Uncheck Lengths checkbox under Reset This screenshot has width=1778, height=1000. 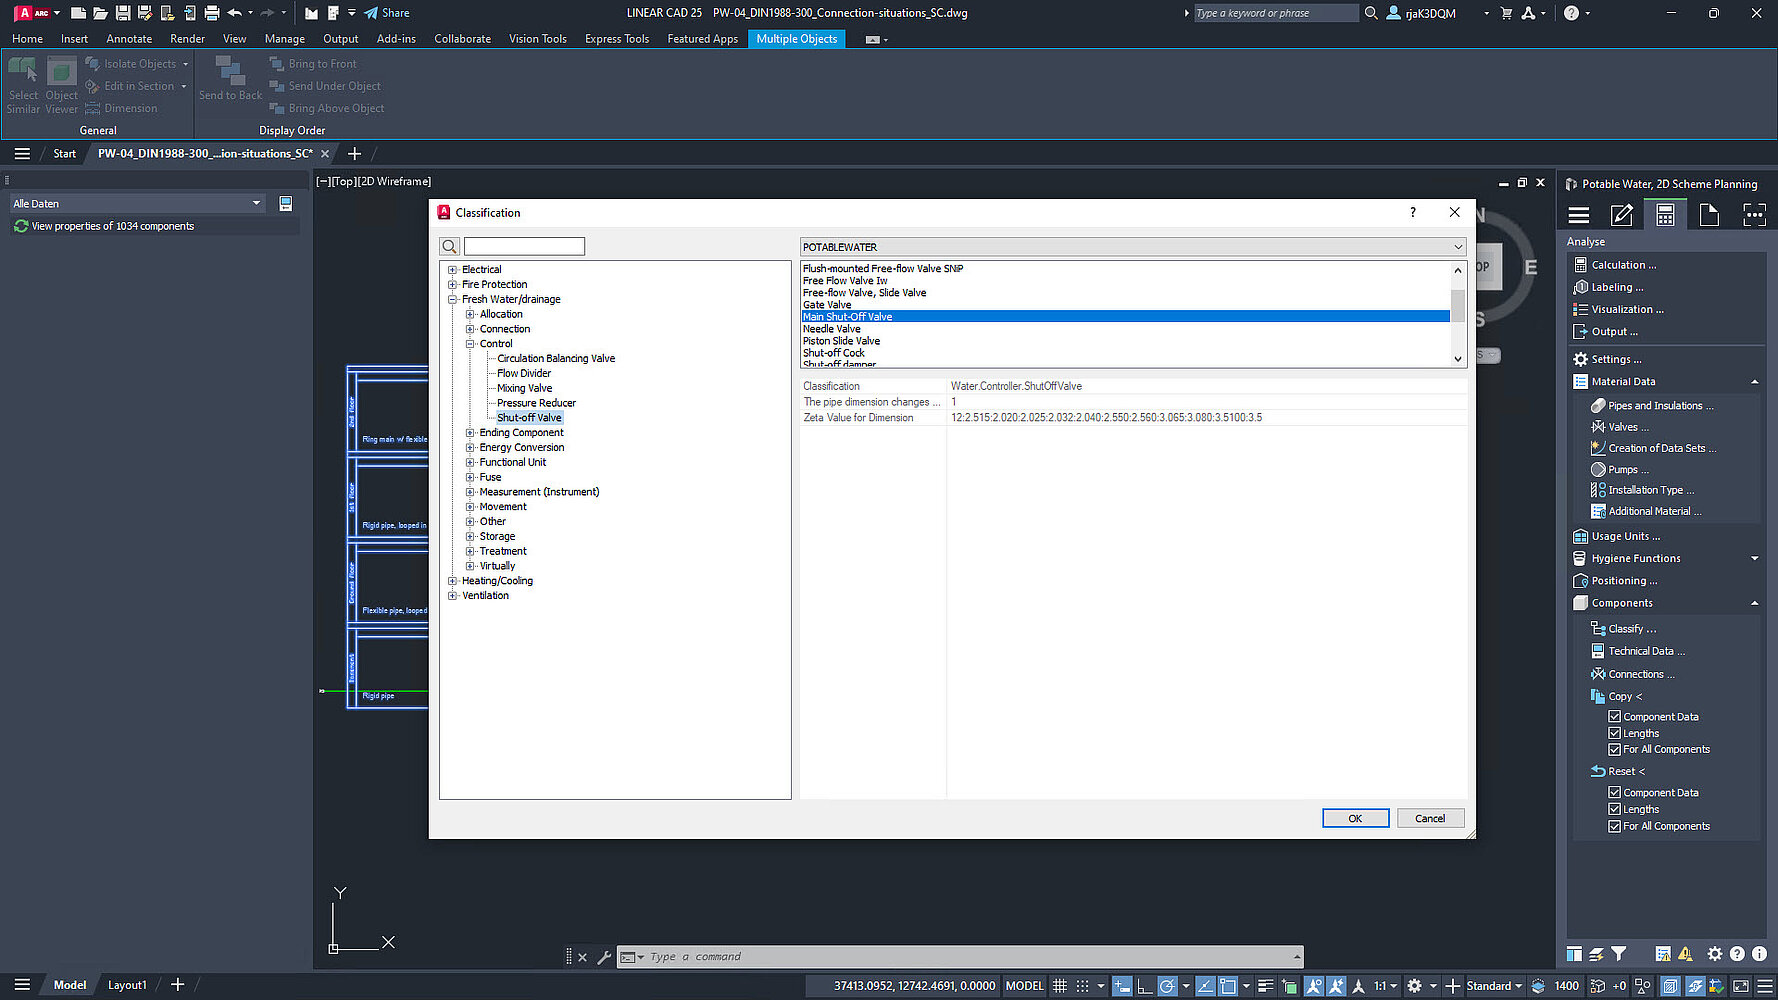click(1614, 810)
